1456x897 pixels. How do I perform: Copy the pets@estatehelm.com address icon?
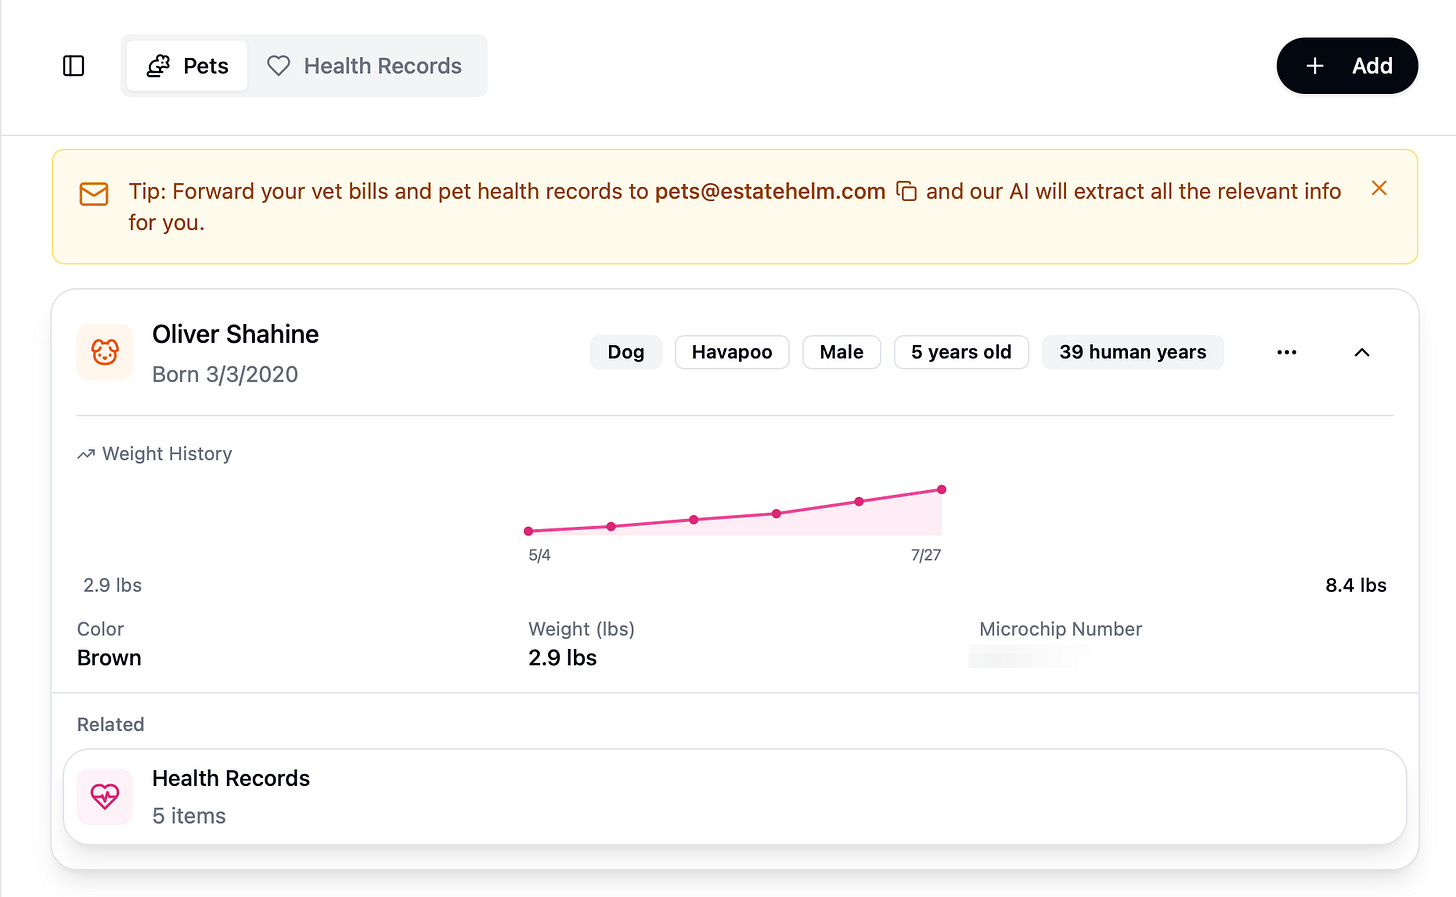[x=907, y=191]
